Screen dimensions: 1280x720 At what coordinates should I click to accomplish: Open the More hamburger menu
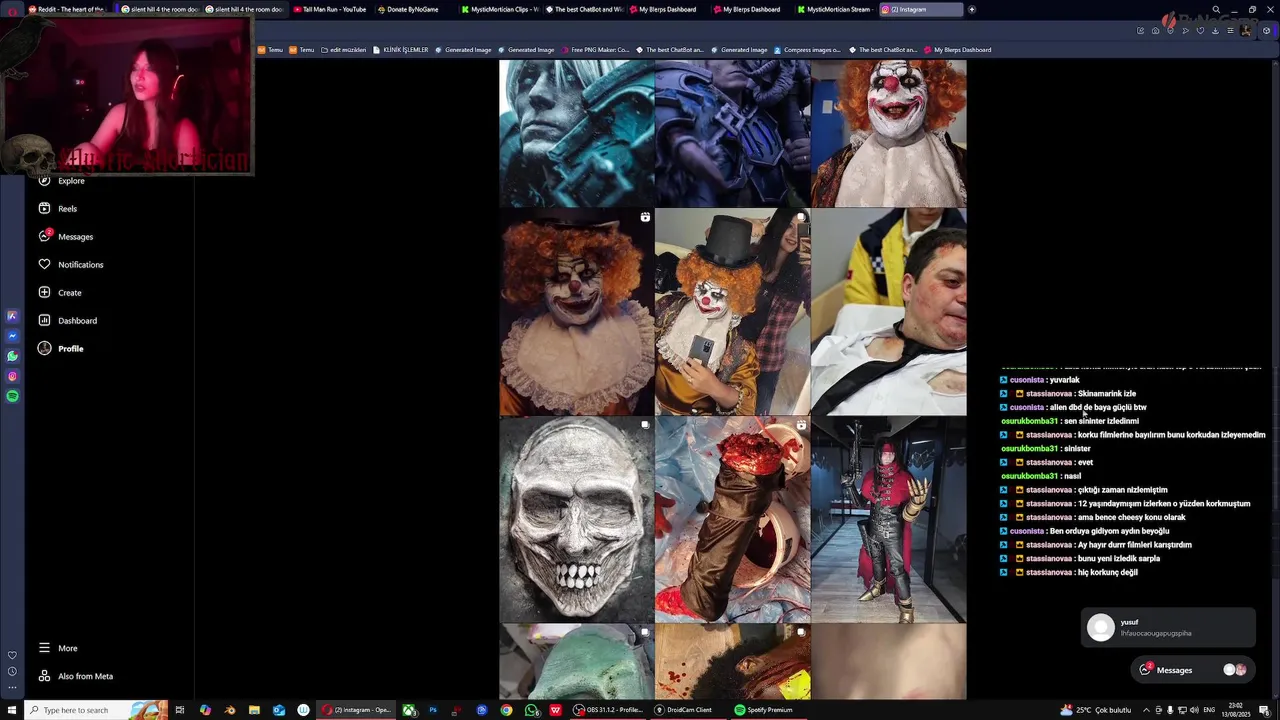pyautogui.click(x=44, y=648)
